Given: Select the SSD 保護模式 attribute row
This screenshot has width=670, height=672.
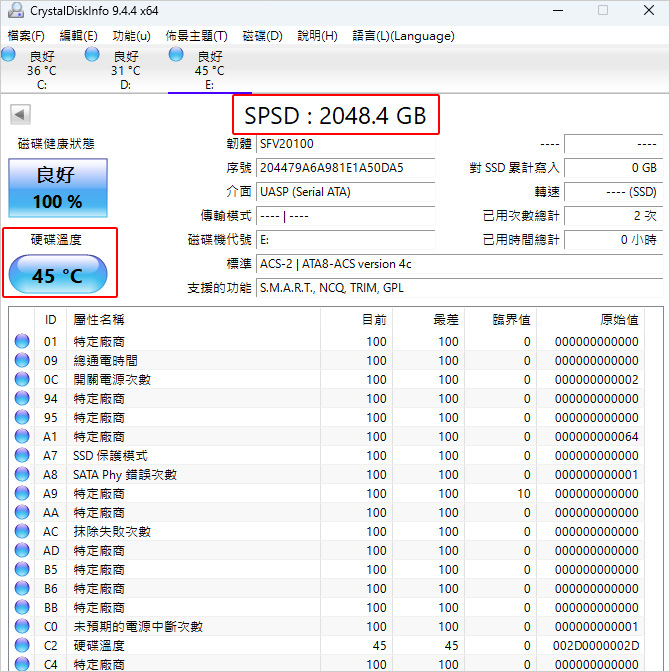Looking at the screenshot, I should coord(327,455).
